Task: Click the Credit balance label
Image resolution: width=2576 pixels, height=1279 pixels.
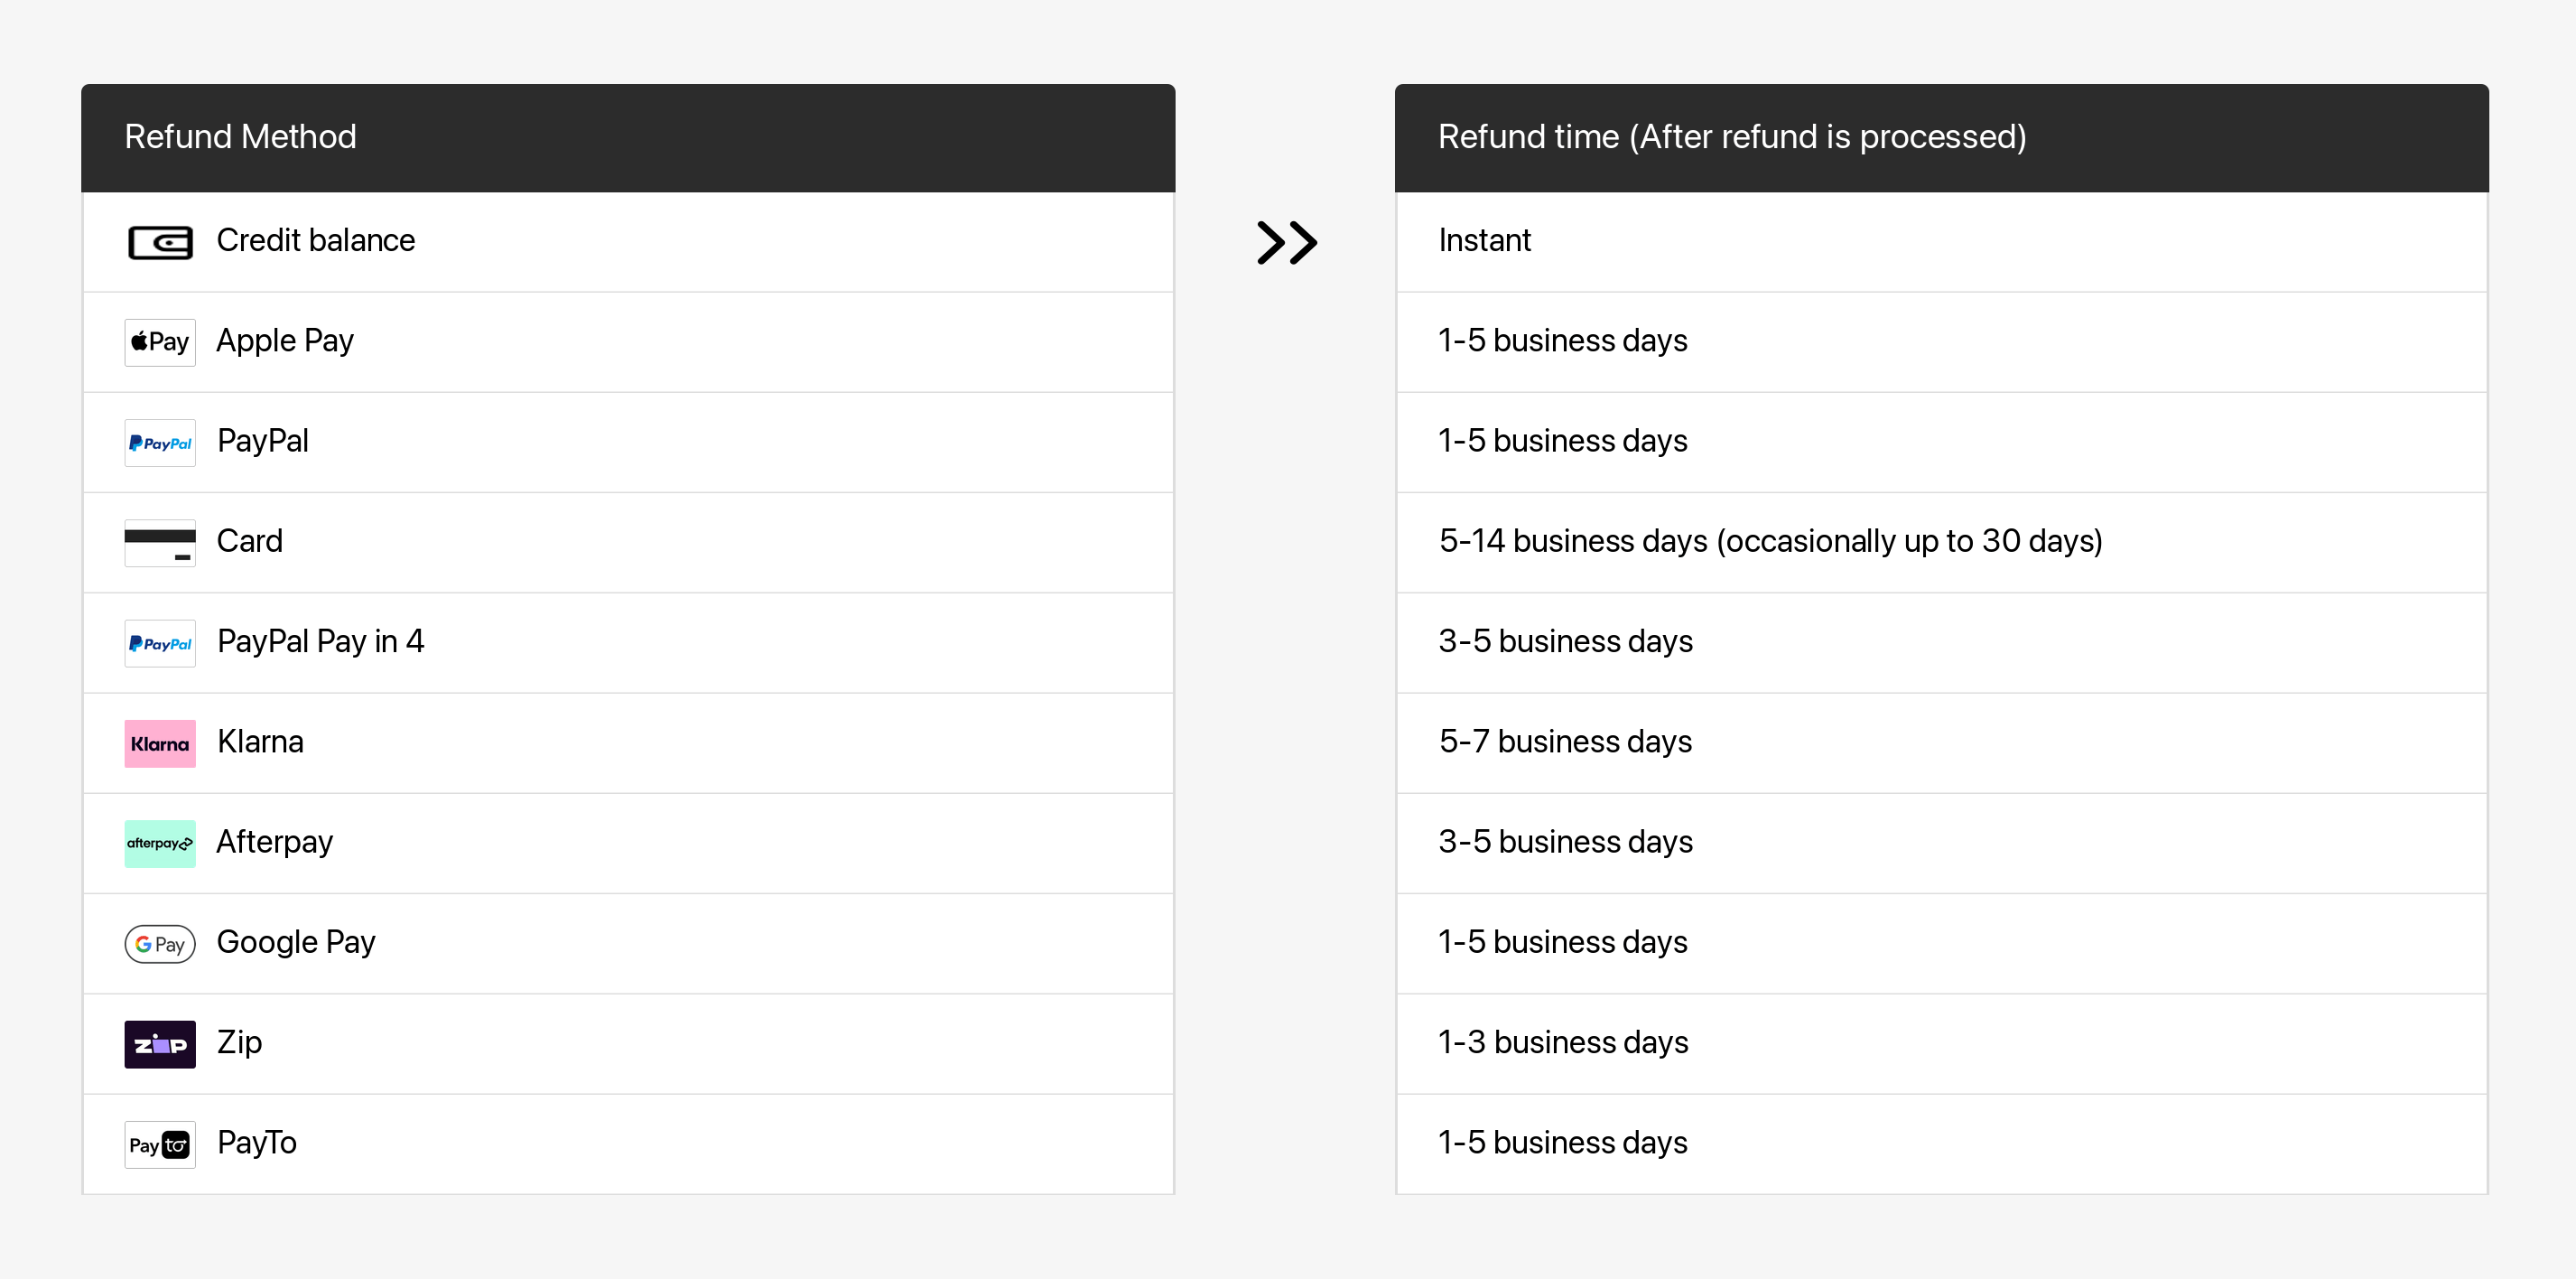Action: pyautogui.click(x=315, y=241)
